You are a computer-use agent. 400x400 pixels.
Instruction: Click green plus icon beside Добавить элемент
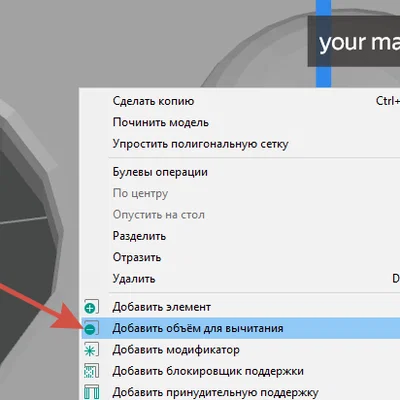(91, 307)
